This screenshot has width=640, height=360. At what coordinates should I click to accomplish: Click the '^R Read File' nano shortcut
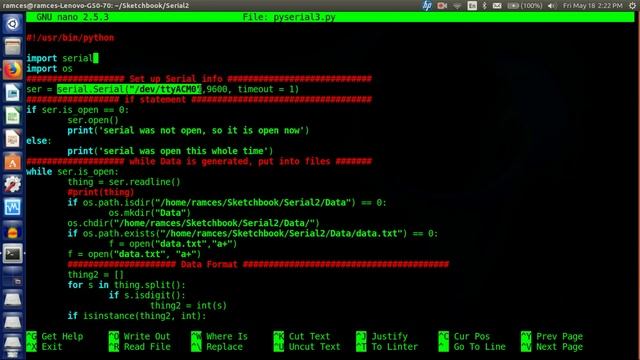(140, 347)
